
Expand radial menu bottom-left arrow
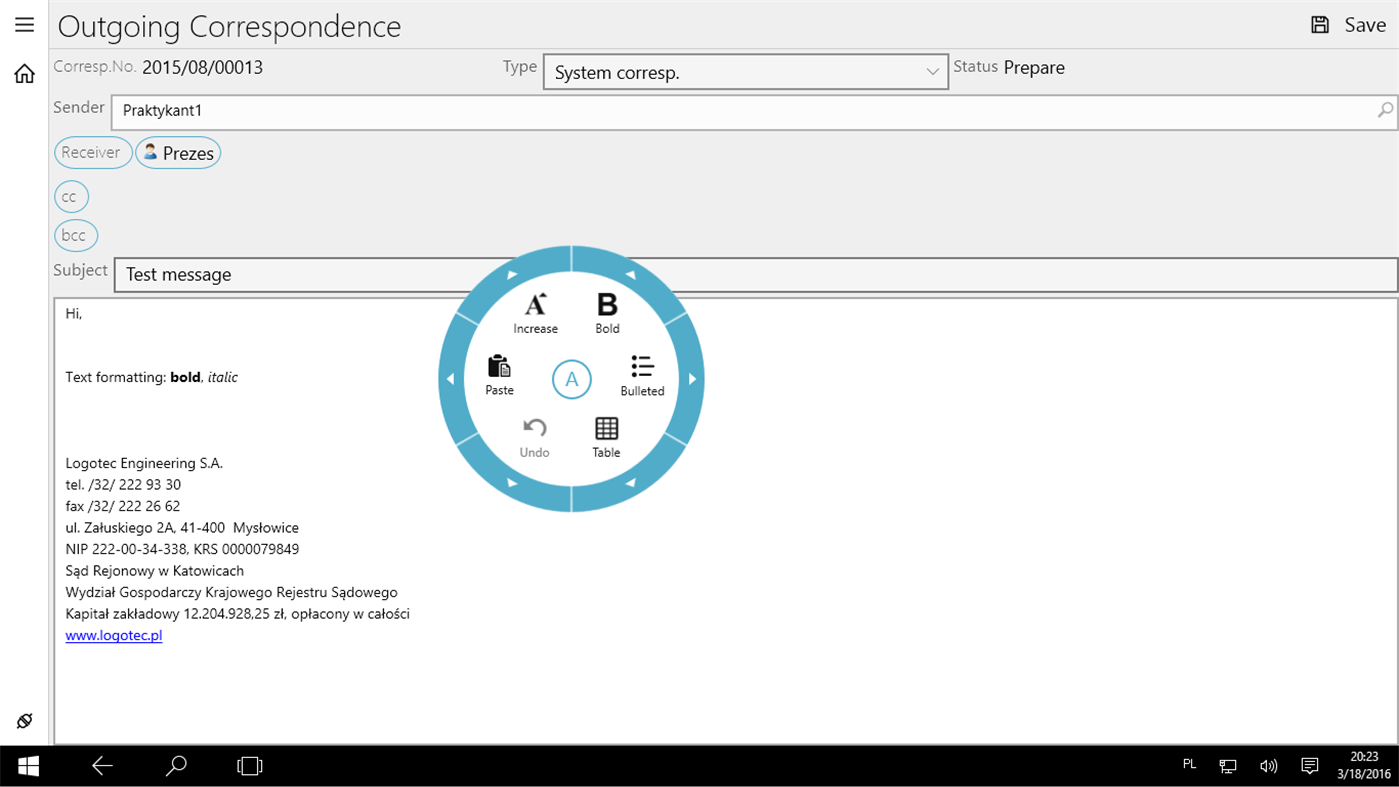512,483
